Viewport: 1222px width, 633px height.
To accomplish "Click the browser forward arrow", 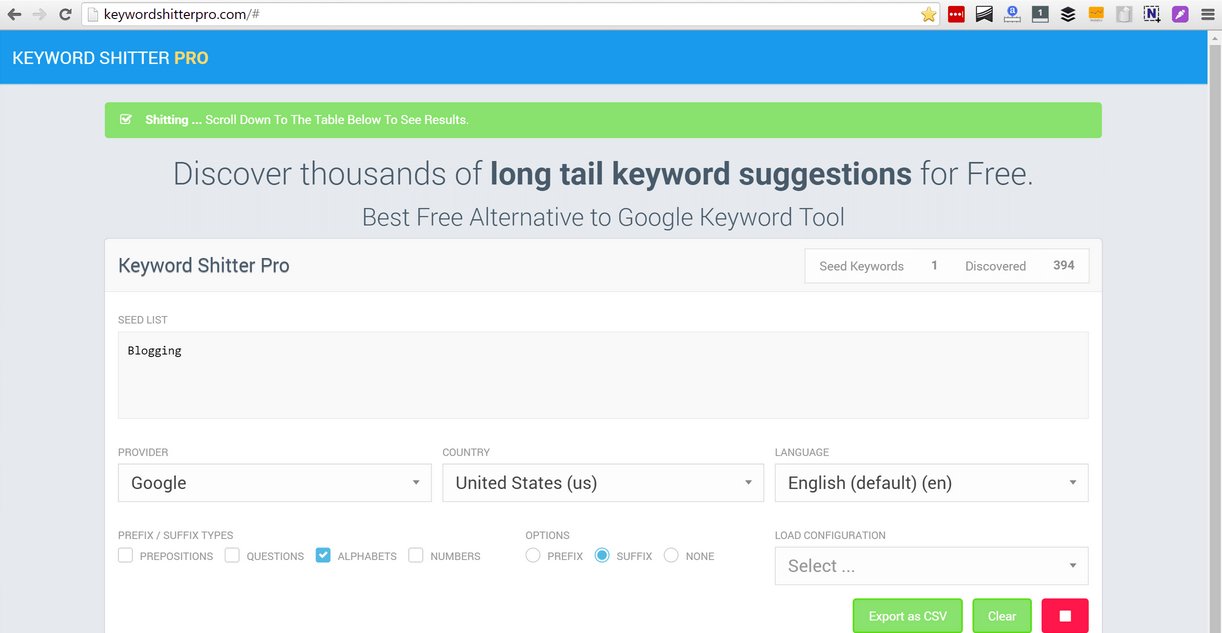I will [x=40, y=14].
